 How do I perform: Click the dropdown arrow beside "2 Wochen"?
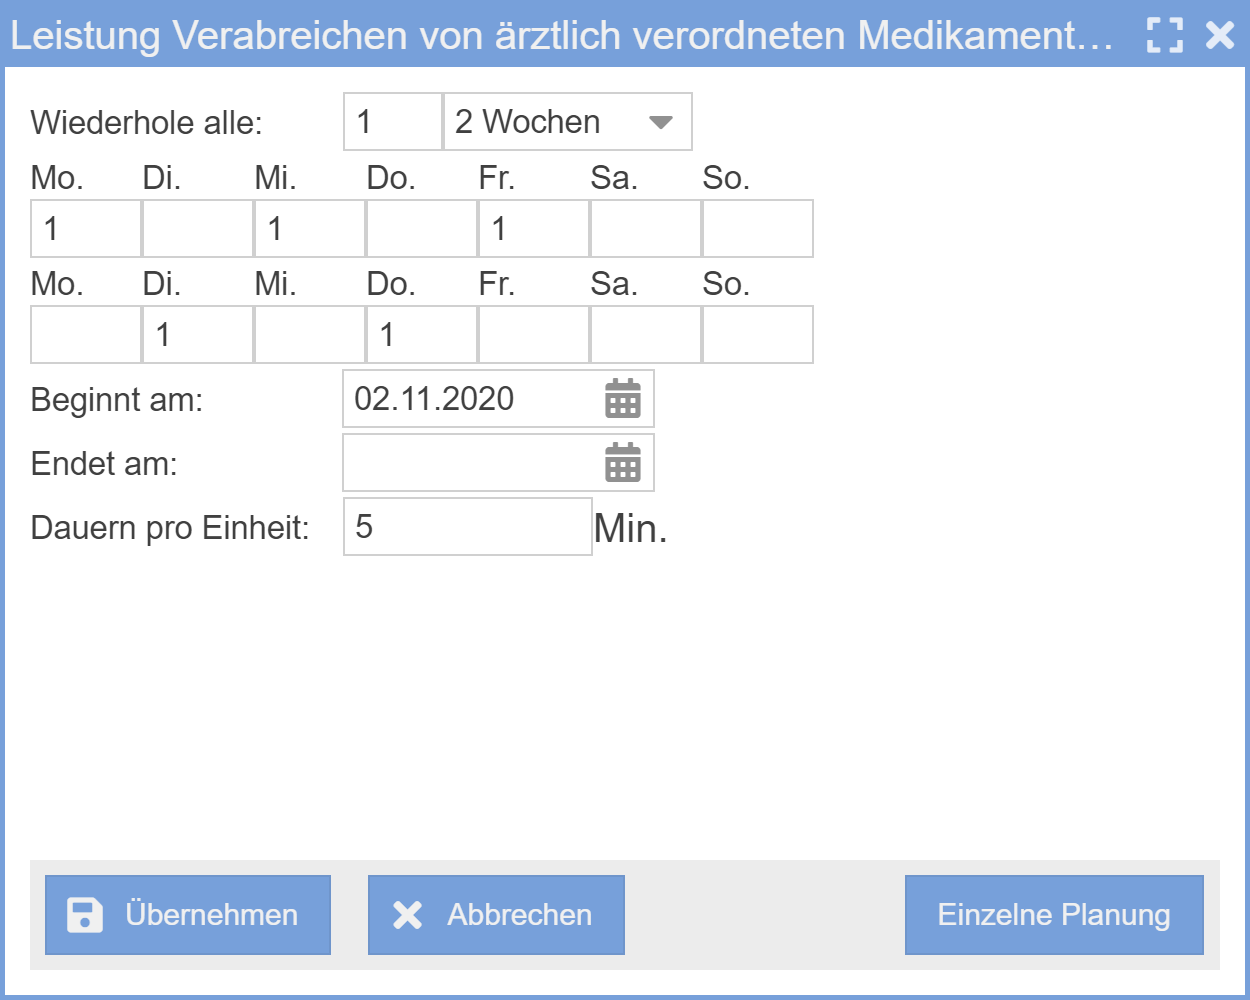click(x=662, y=121)
